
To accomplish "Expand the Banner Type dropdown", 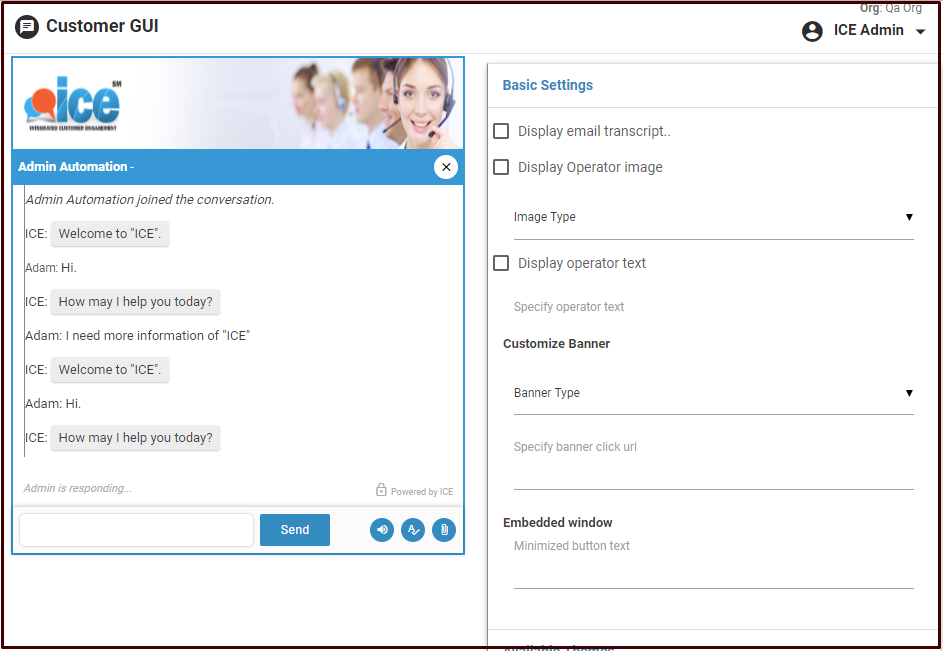I will coord(909,392).
